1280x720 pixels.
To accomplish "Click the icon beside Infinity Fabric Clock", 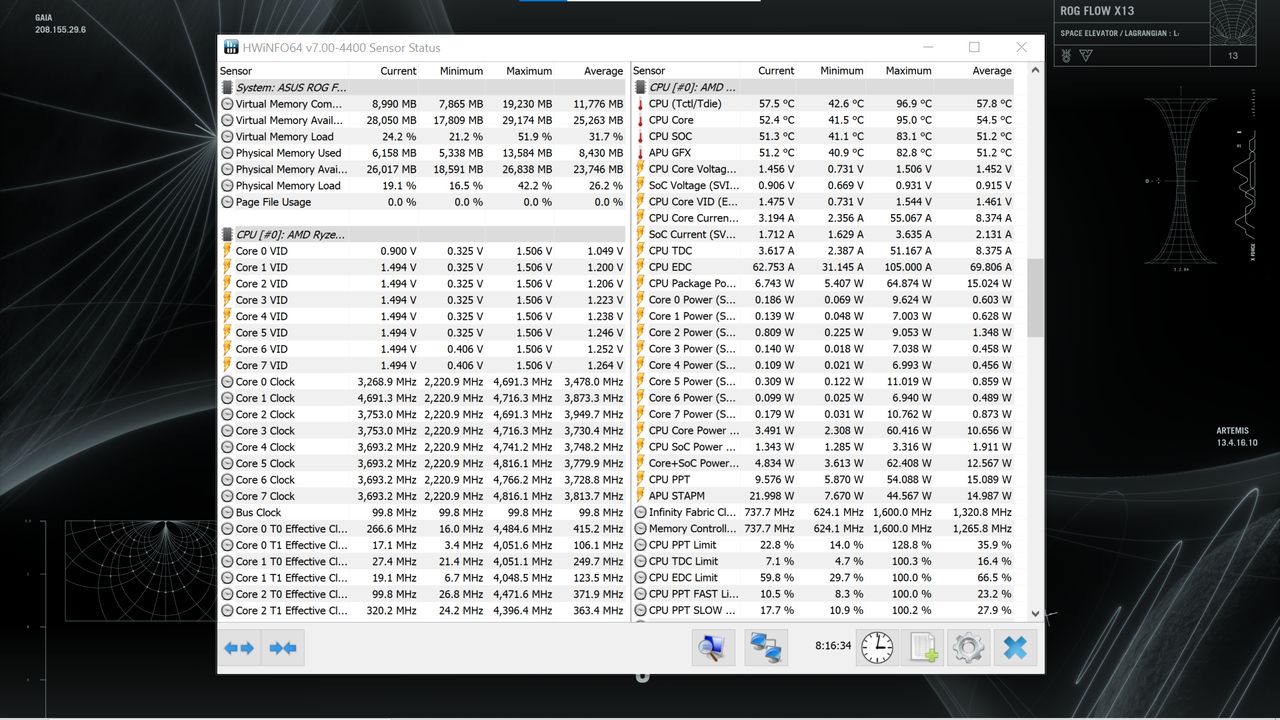I will (641, 512).
